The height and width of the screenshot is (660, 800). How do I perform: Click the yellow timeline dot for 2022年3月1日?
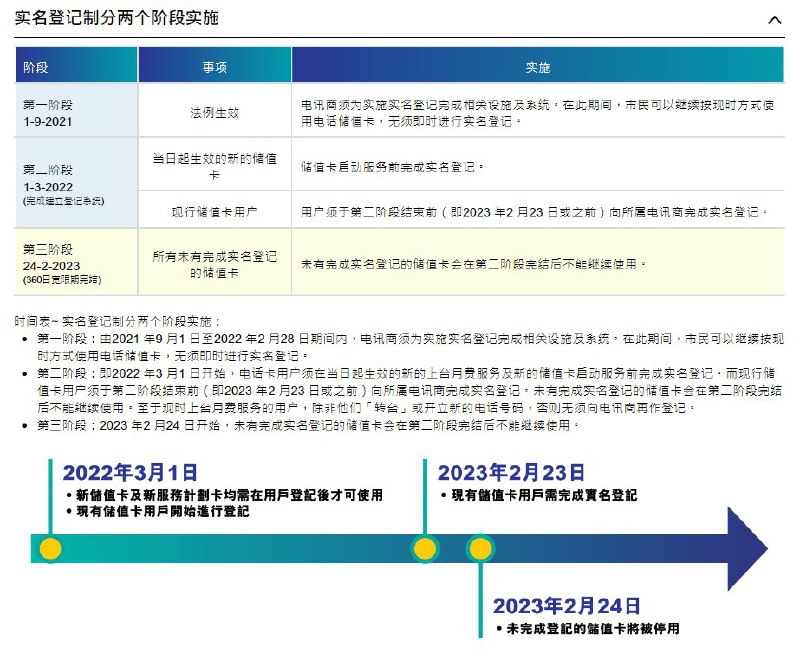(x=50, y=548)
